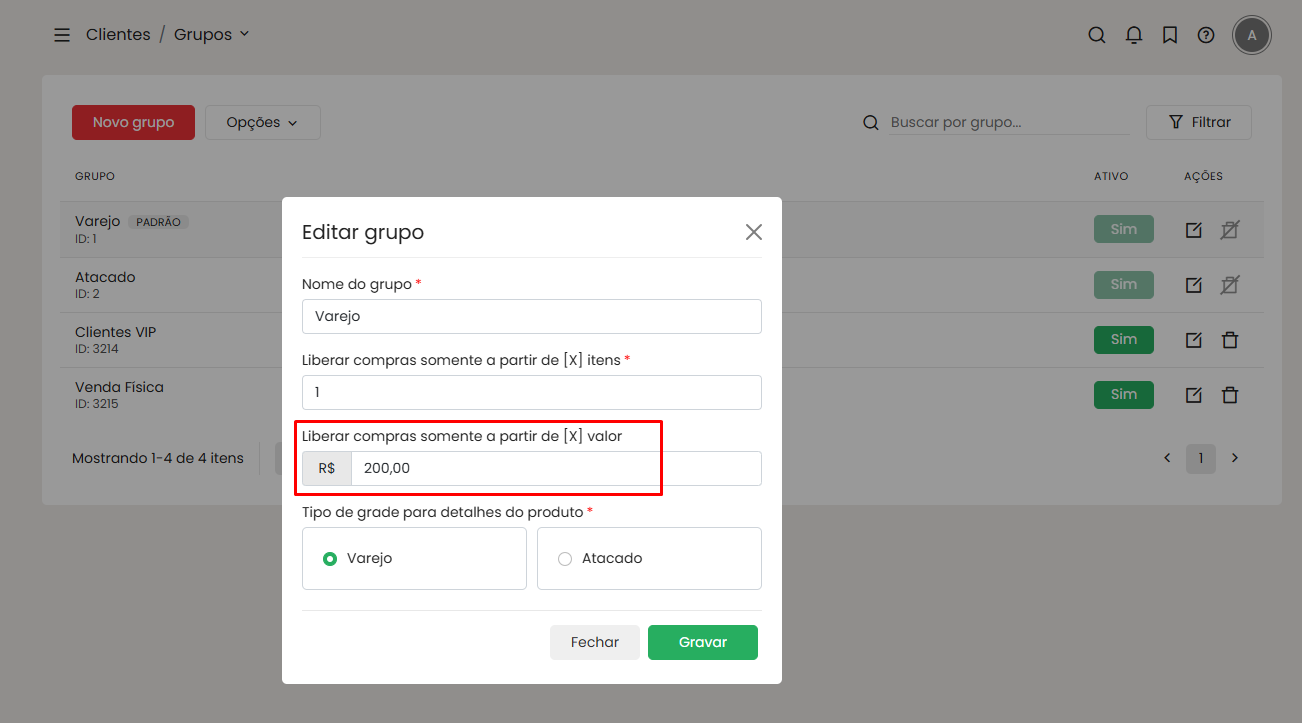Open the notifications bell
Screen dimensions: 1302x723
tap(1133, 35)
